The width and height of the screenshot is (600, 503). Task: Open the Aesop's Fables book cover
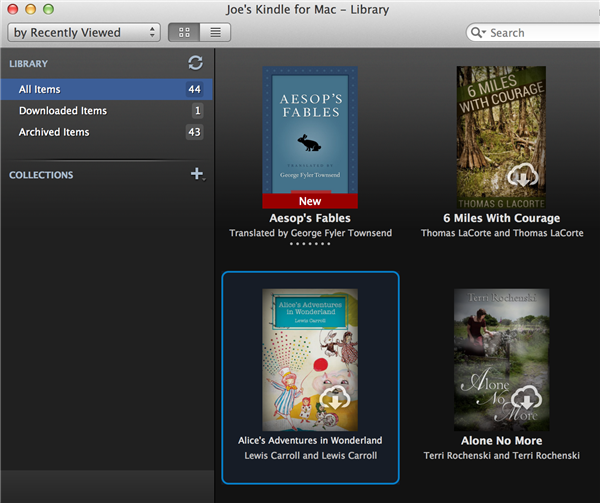[310, 137]
